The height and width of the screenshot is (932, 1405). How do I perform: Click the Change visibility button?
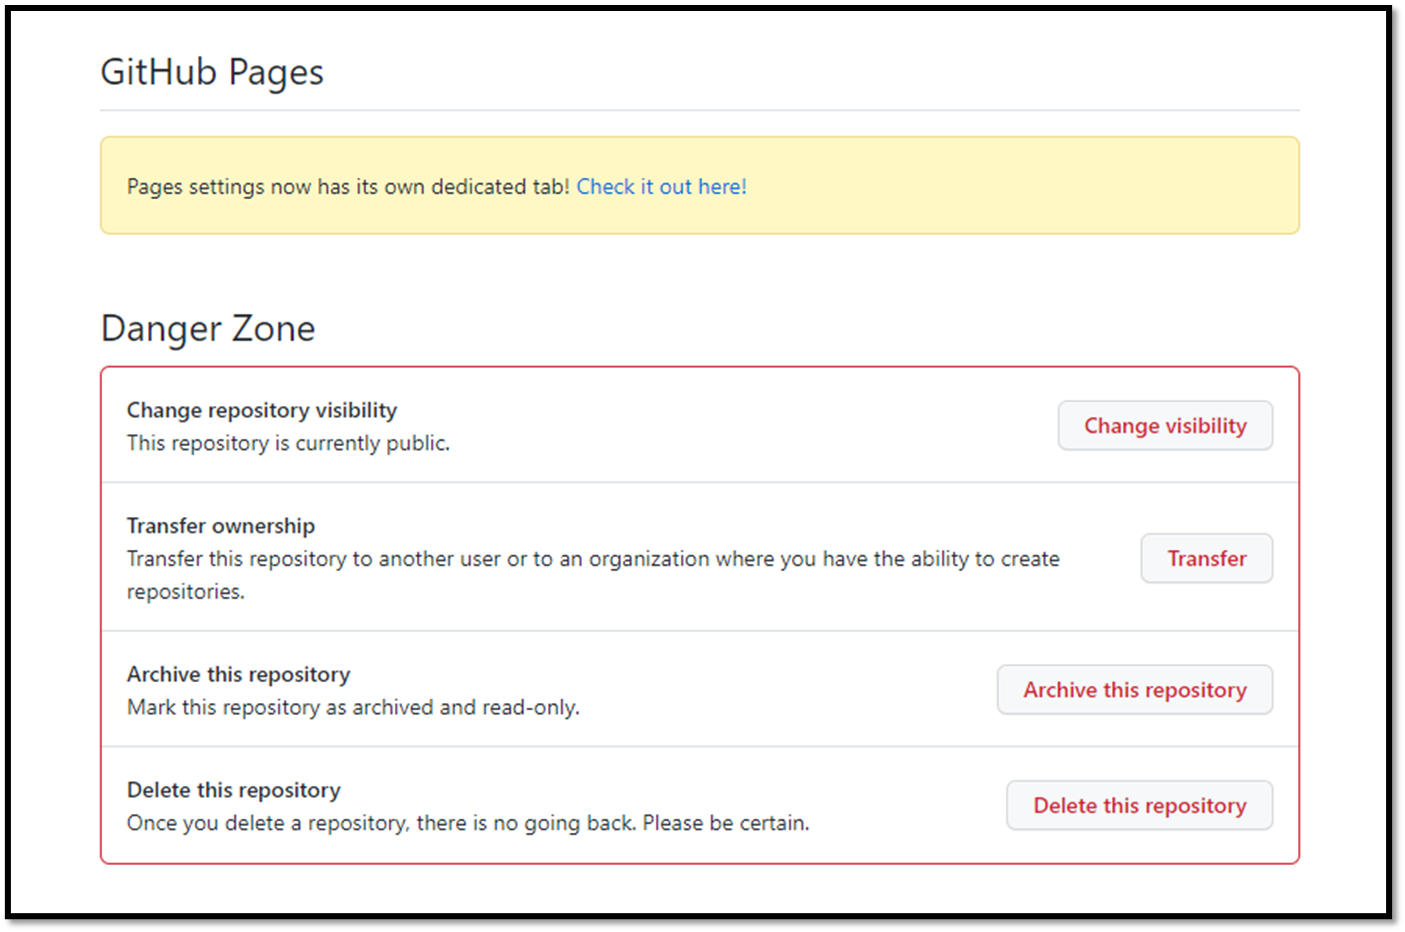1165,426
